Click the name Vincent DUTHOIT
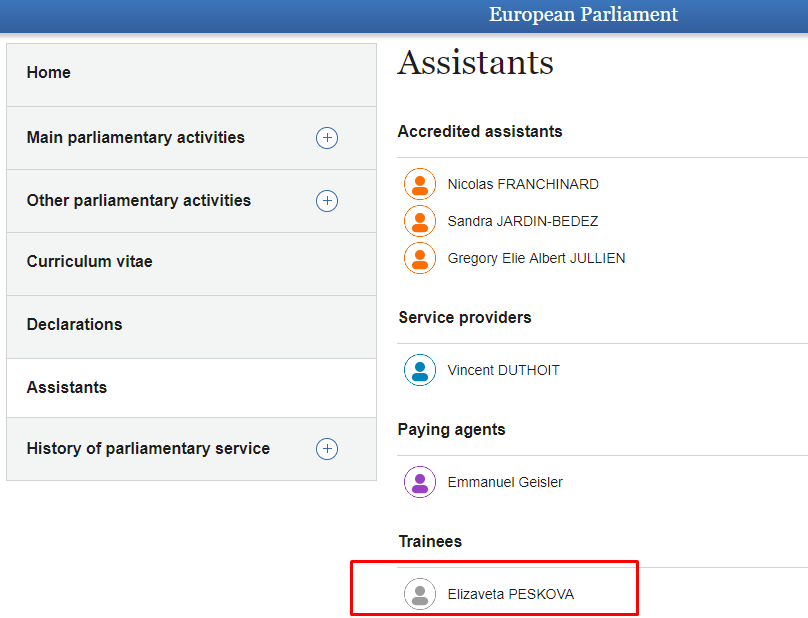 click(504, 370)
